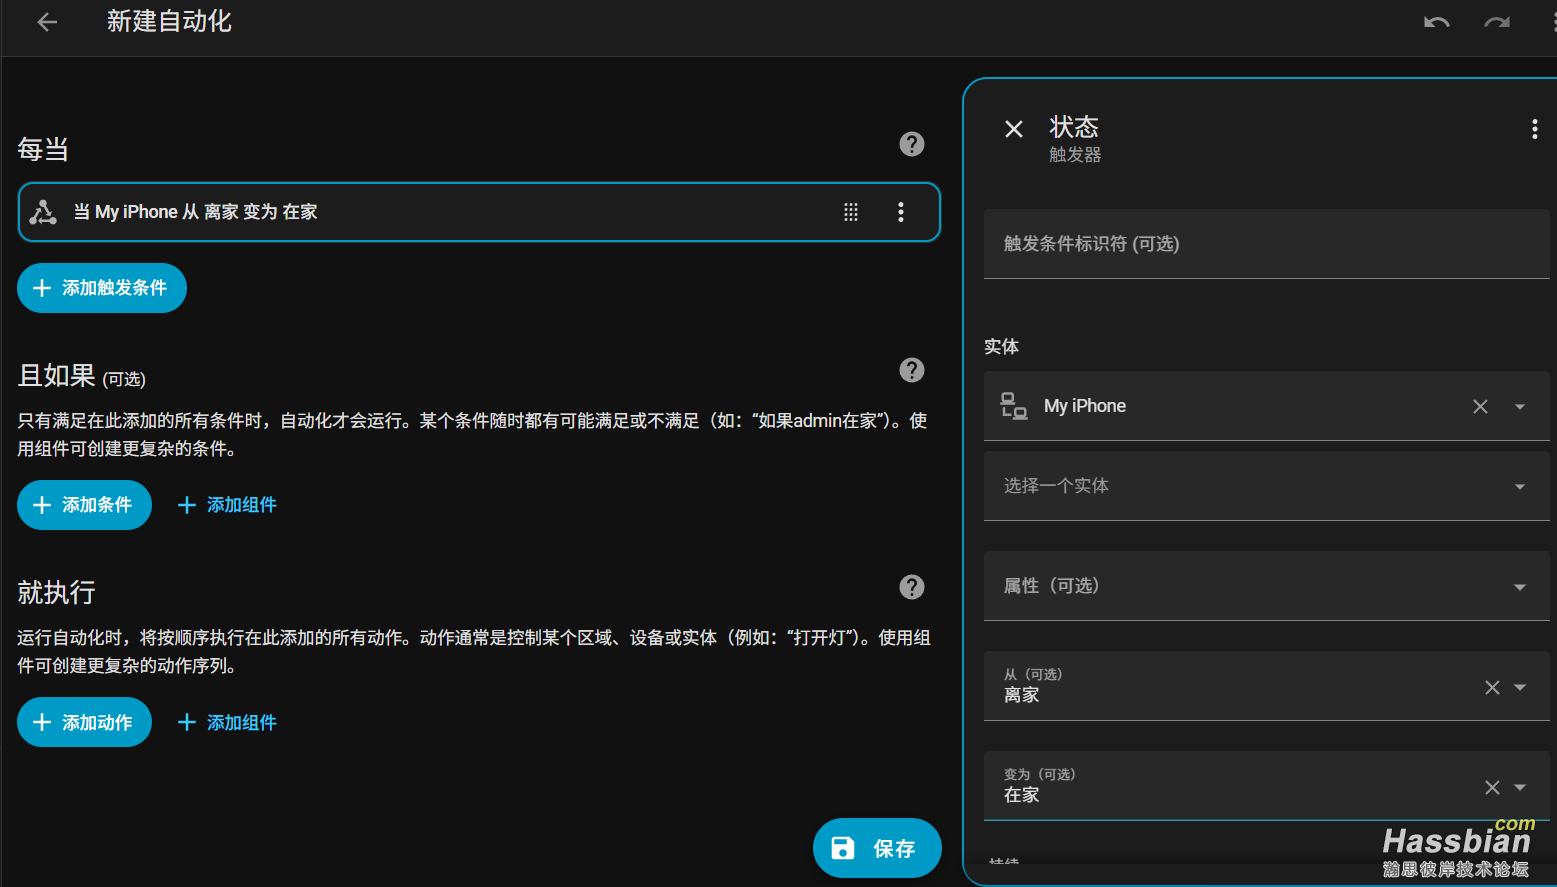The height and width of the screenshot is (887, 1557).
Task: Click the entity icon beside My iPhone
Action: pos(1013,406)
